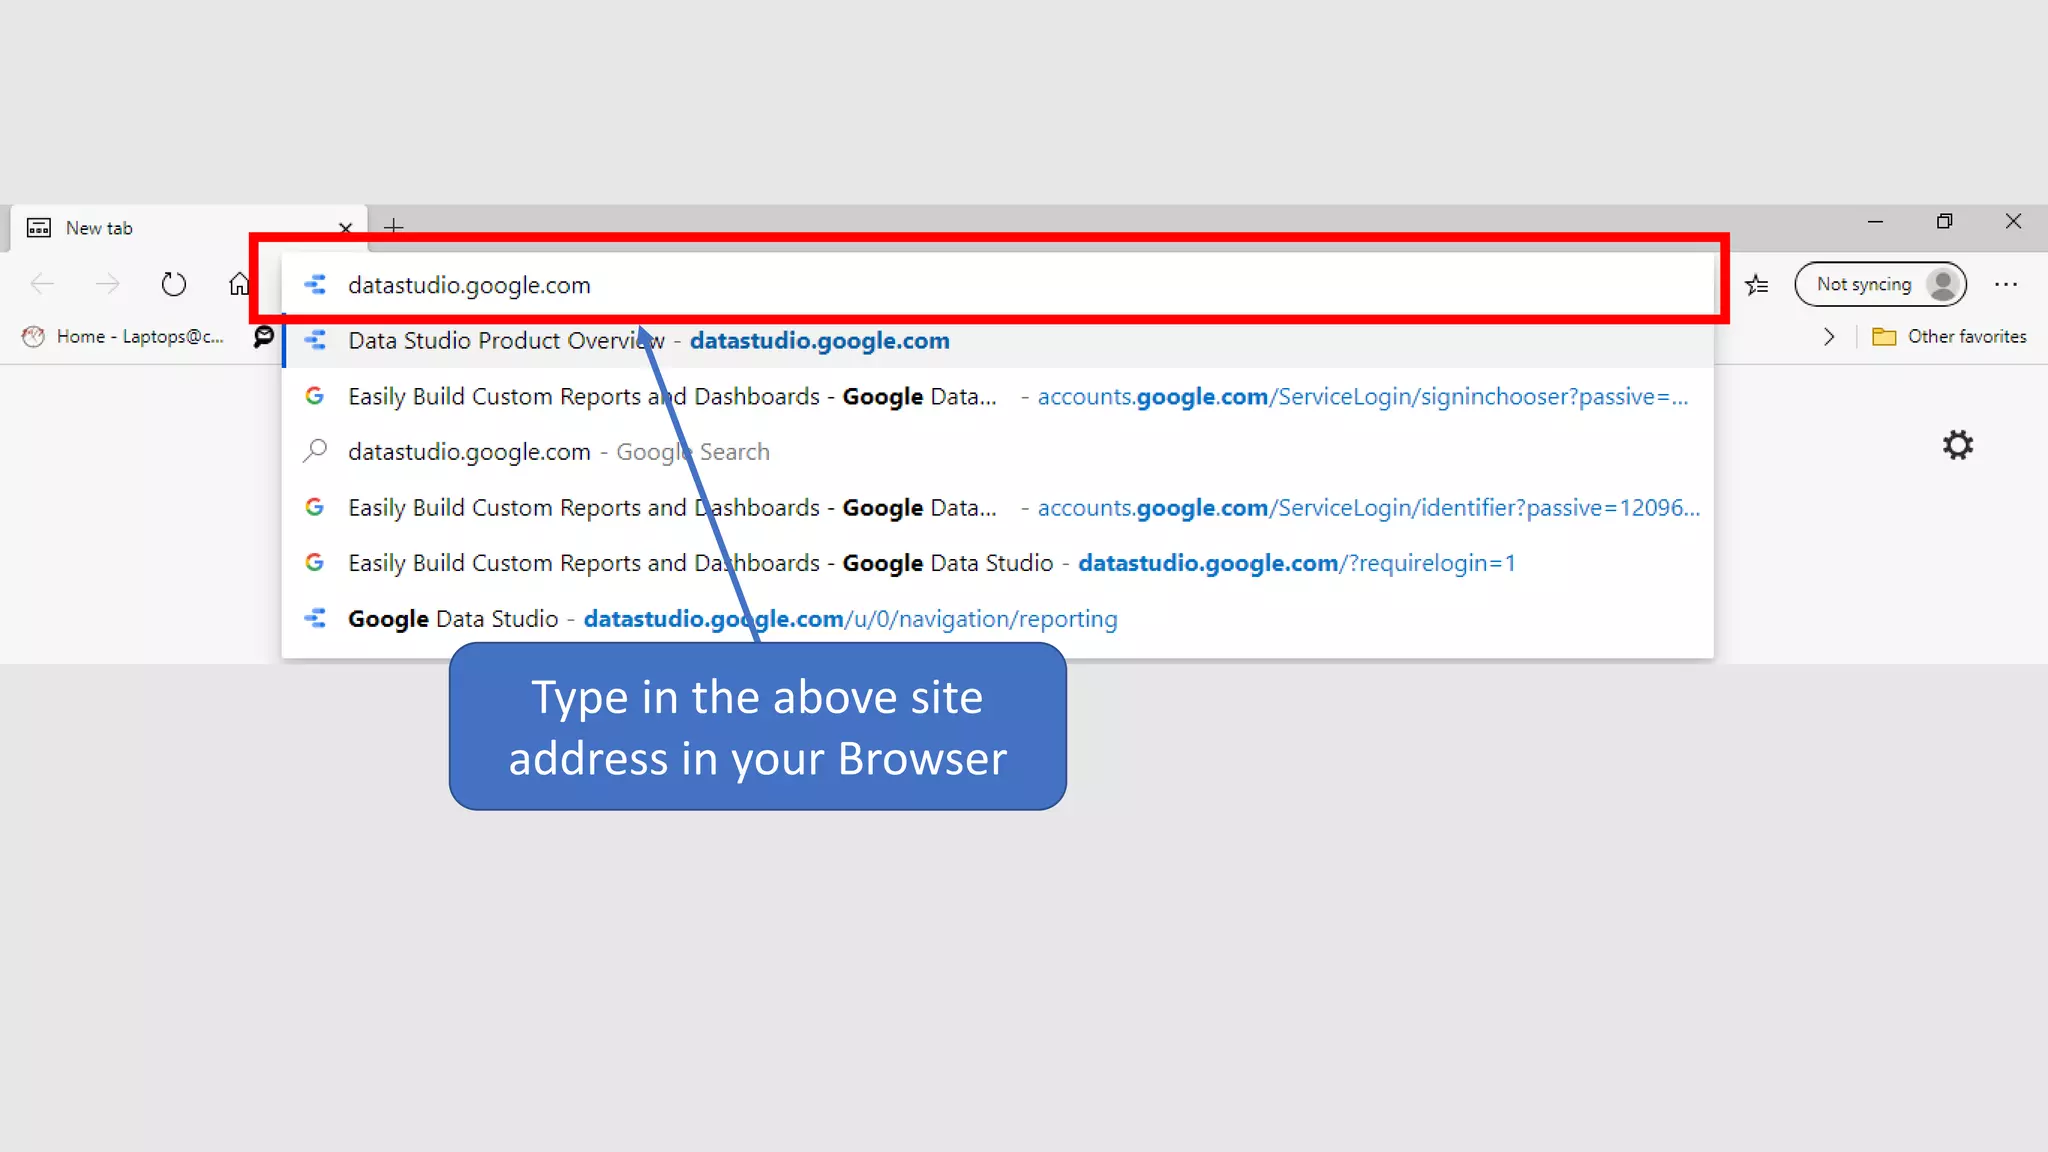Open the Favorites star list icon
Screen dimensions: 2048x1152
pos(1757,285)
